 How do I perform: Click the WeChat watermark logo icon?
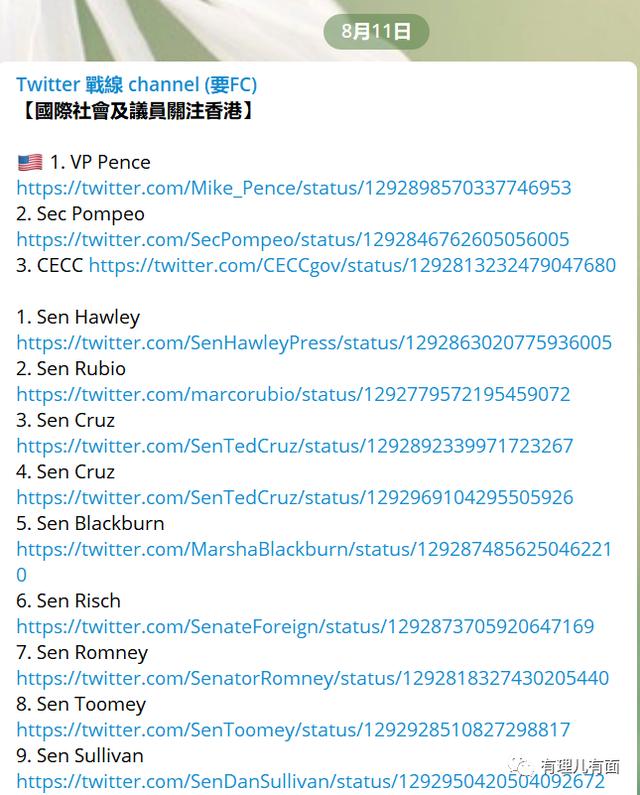coord(521,766)
